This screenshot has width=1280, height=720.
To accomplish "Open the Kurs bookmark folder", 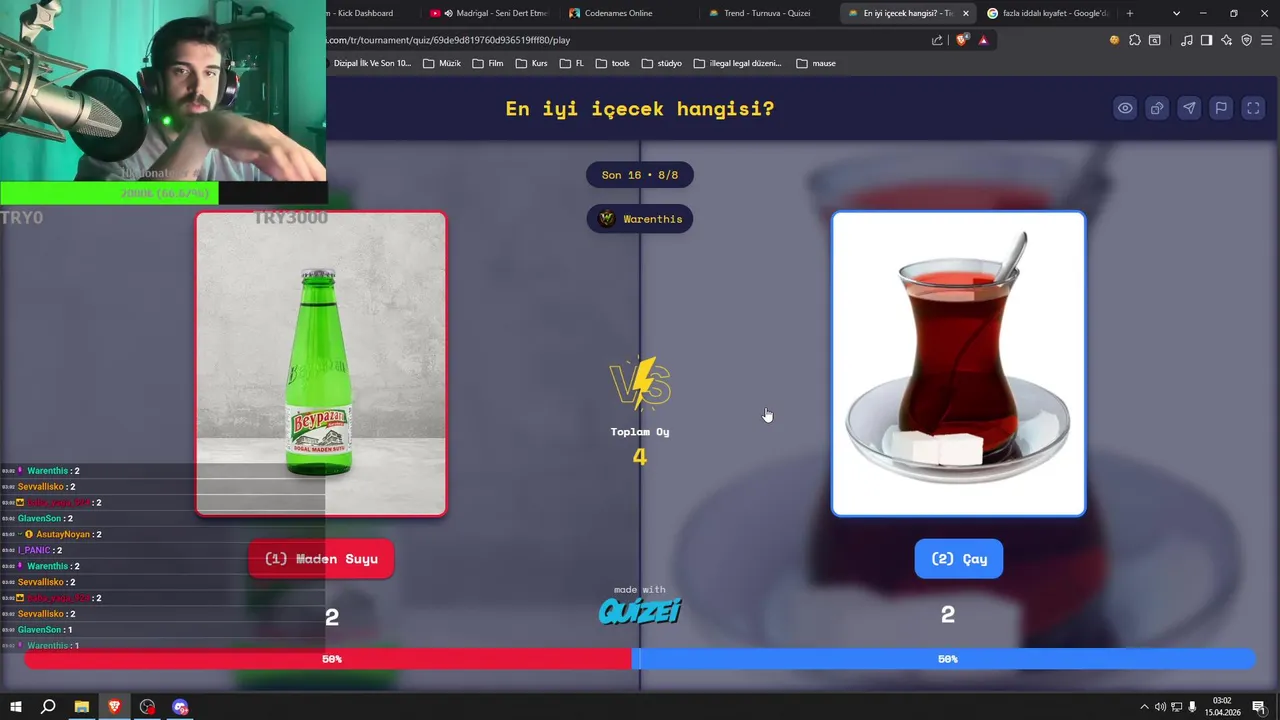I will pyautogui.click(x=532, y=63).
